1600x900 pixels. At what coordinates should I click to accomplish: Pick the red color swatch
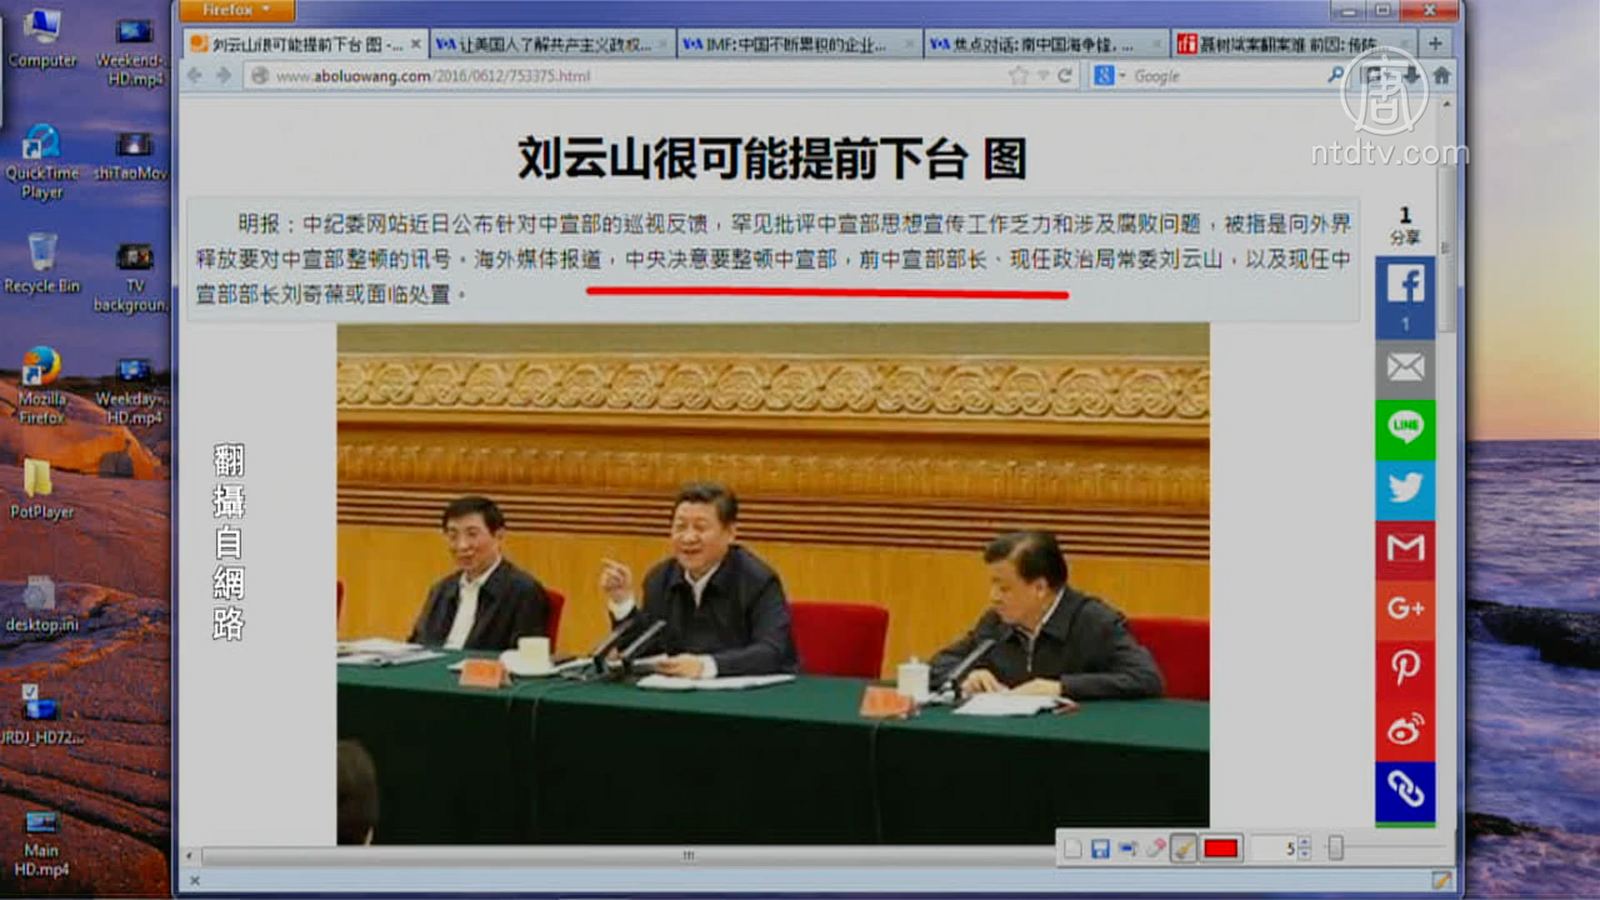point(1221,849)
